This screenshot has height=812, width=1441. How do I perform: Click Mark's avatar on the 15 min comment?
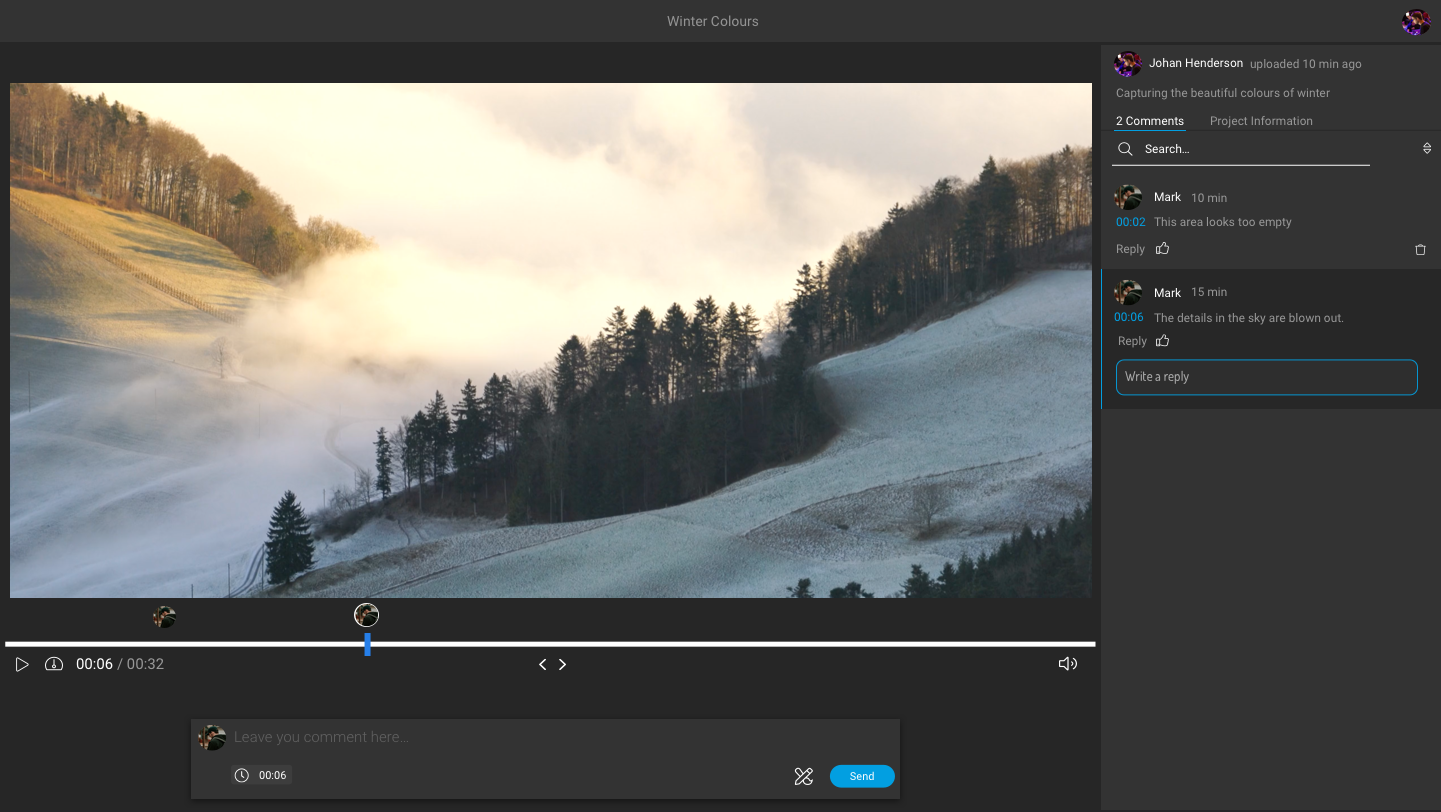click(1129, 293)
